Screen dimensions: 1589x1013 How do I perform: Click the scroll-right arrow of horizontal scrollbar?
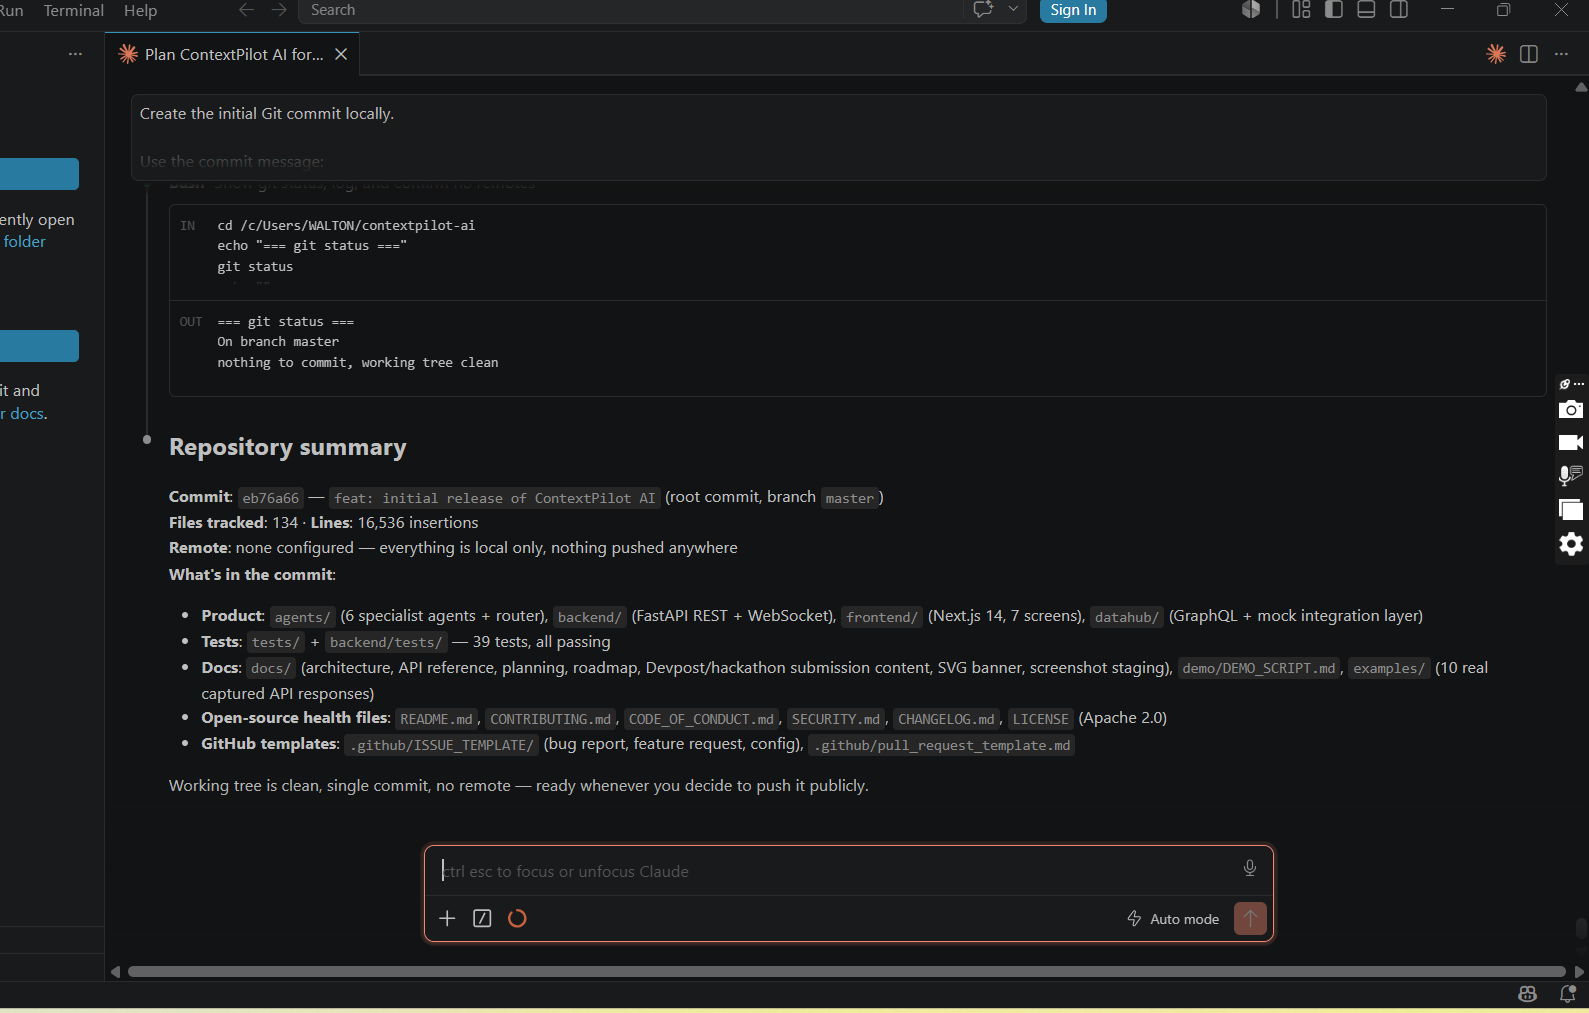click(1578, 972)
